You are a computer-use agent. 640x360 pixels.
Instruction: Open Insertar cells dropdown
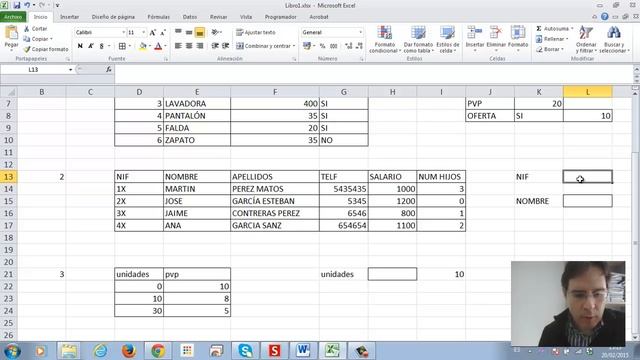tap(475, 39)
